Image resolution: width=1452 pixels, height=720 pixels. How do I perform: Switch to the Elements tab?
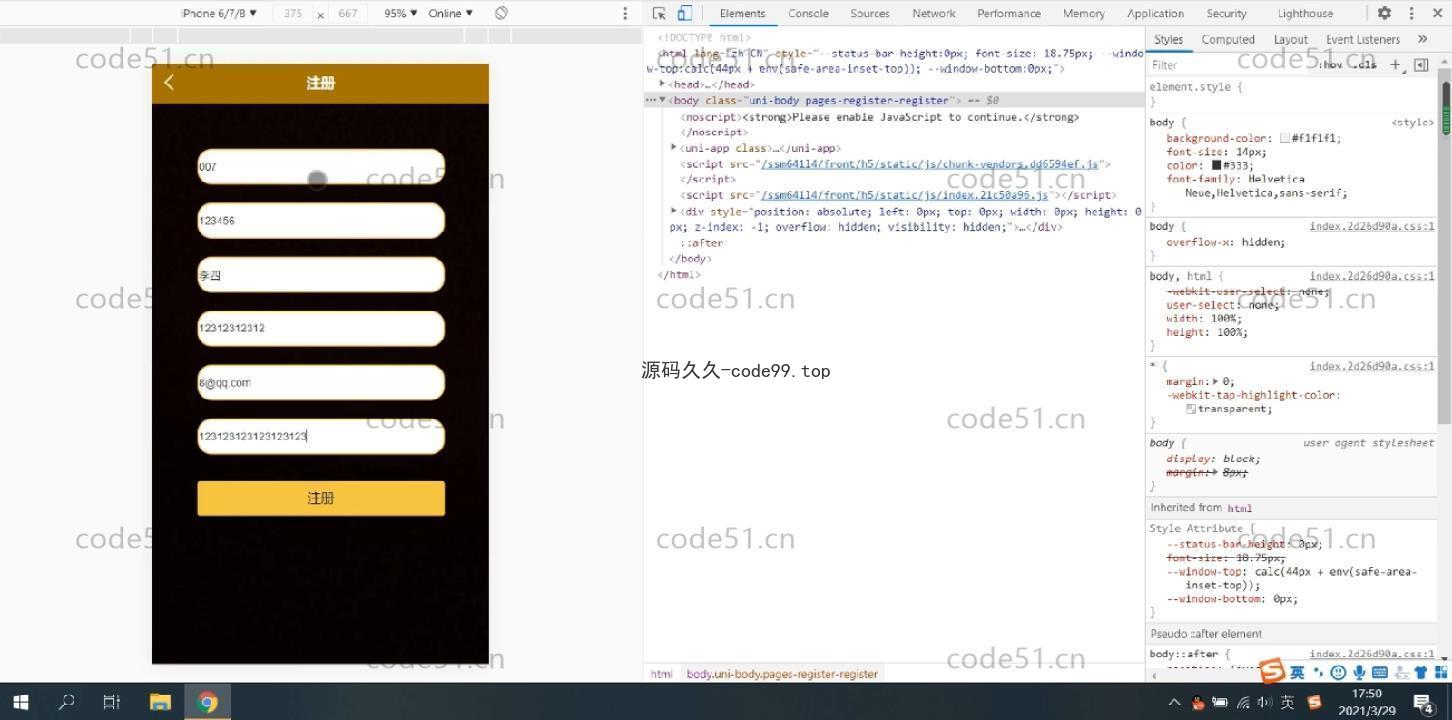tap(742, 13)
